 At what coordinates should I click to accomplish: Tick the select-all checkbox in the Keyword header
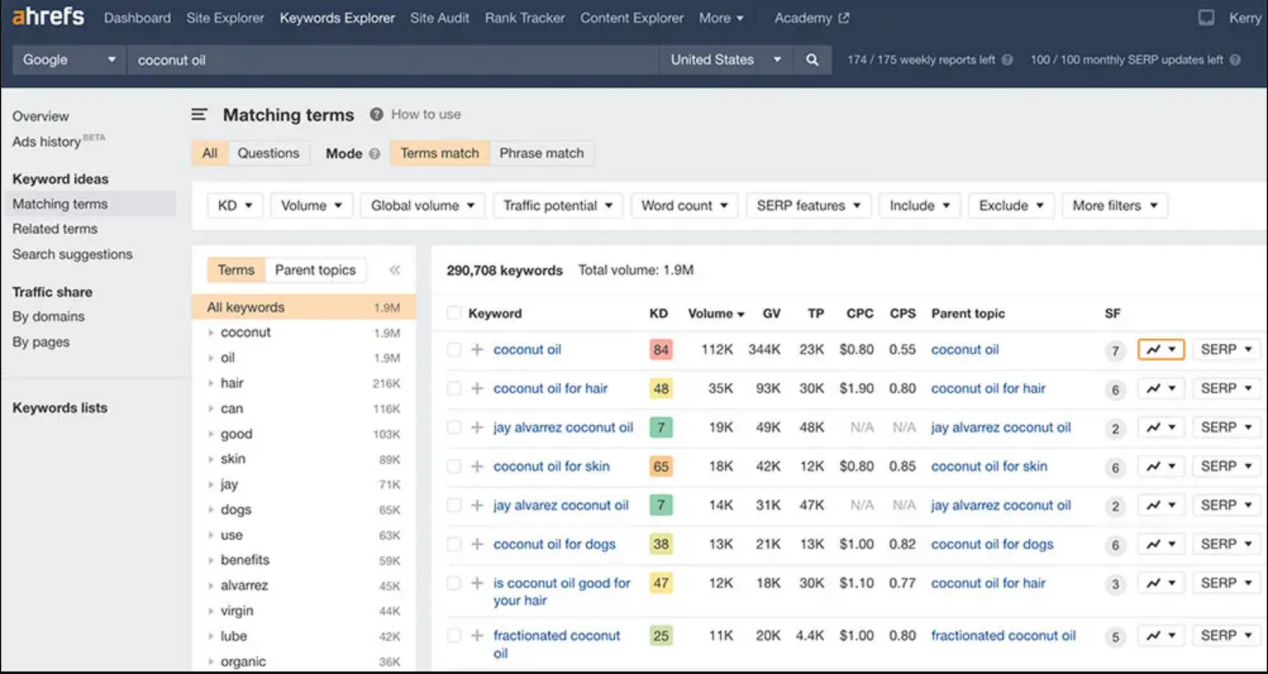(454, 314)
